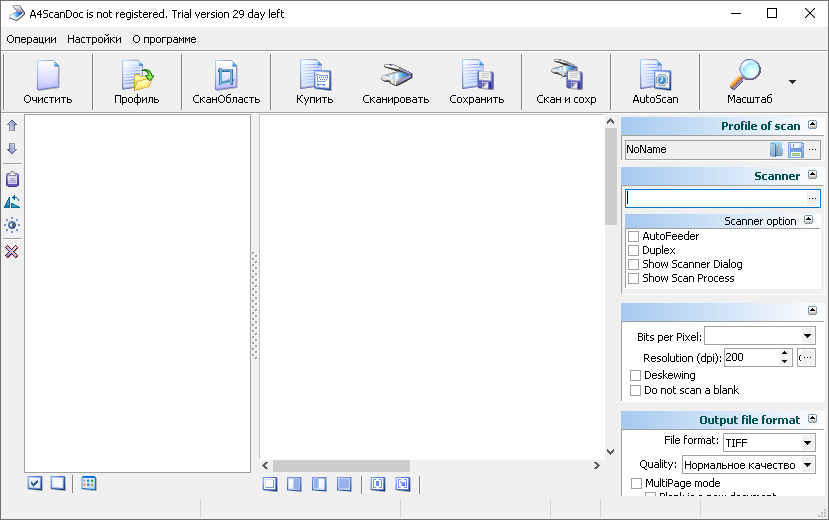Click the save profile floppy icon
829x520 pixels.
tap(796, 150)
